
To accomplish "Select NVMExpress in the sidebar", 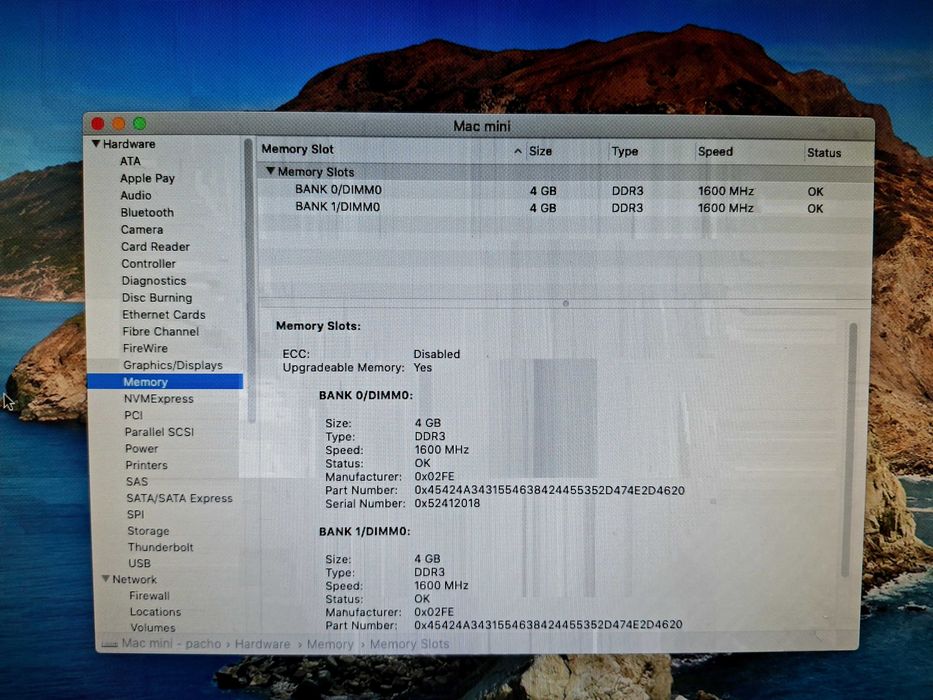I will [x=158, y=399].
